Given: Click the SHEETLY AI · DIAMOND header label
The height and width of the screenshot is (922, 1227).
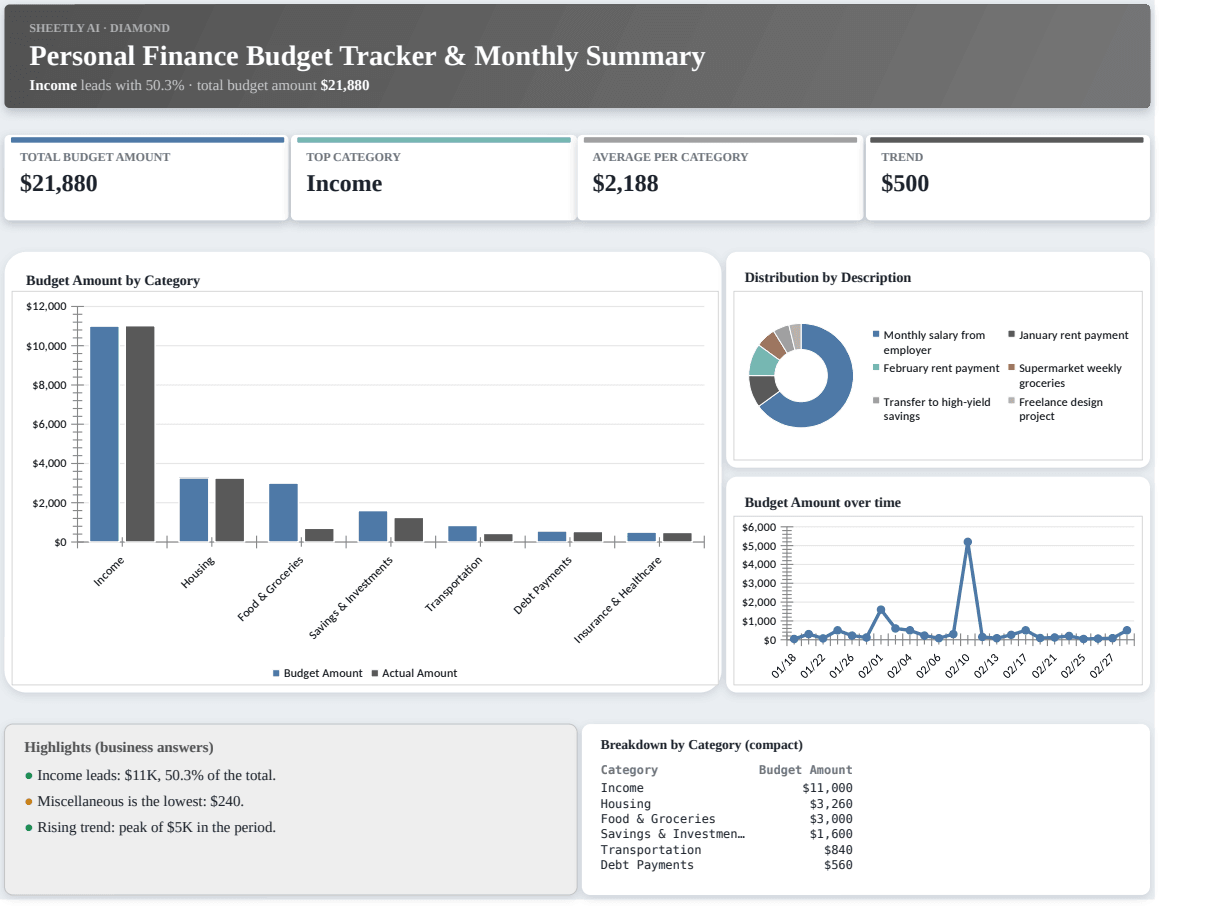Looking at the screenshot, I should 99,28.
